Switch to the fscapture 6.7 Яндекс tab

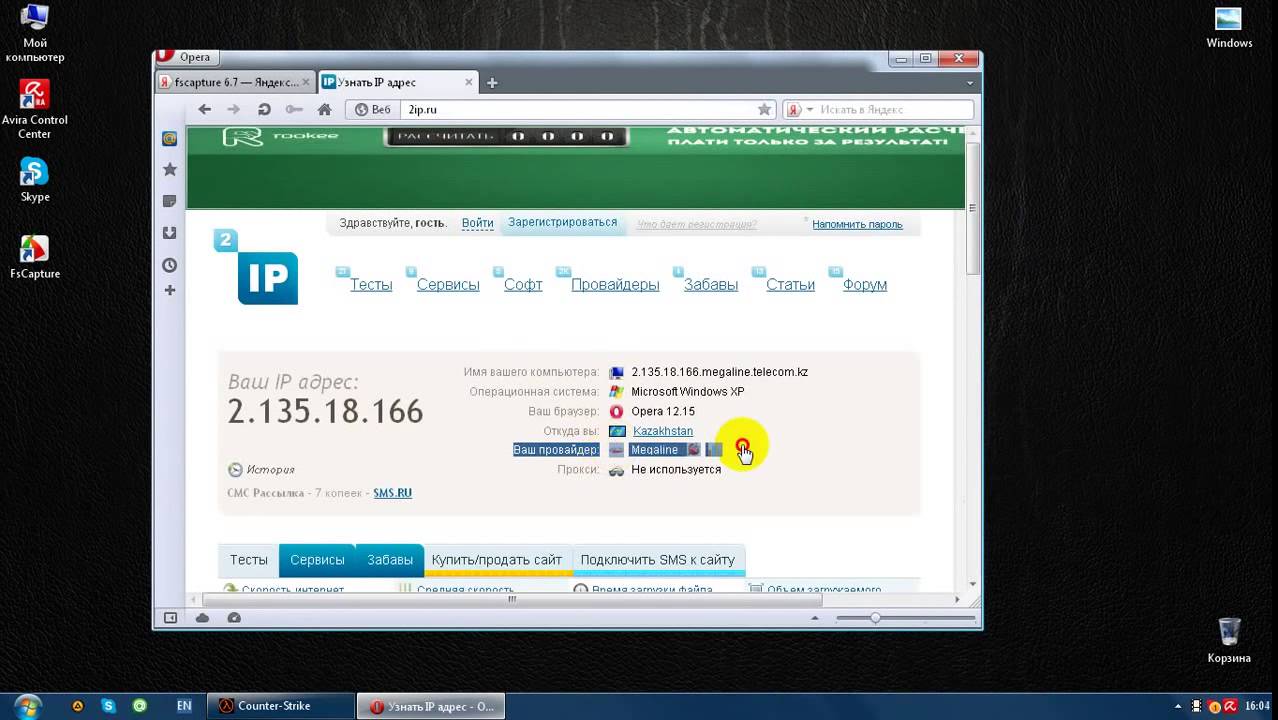[236, 82]
